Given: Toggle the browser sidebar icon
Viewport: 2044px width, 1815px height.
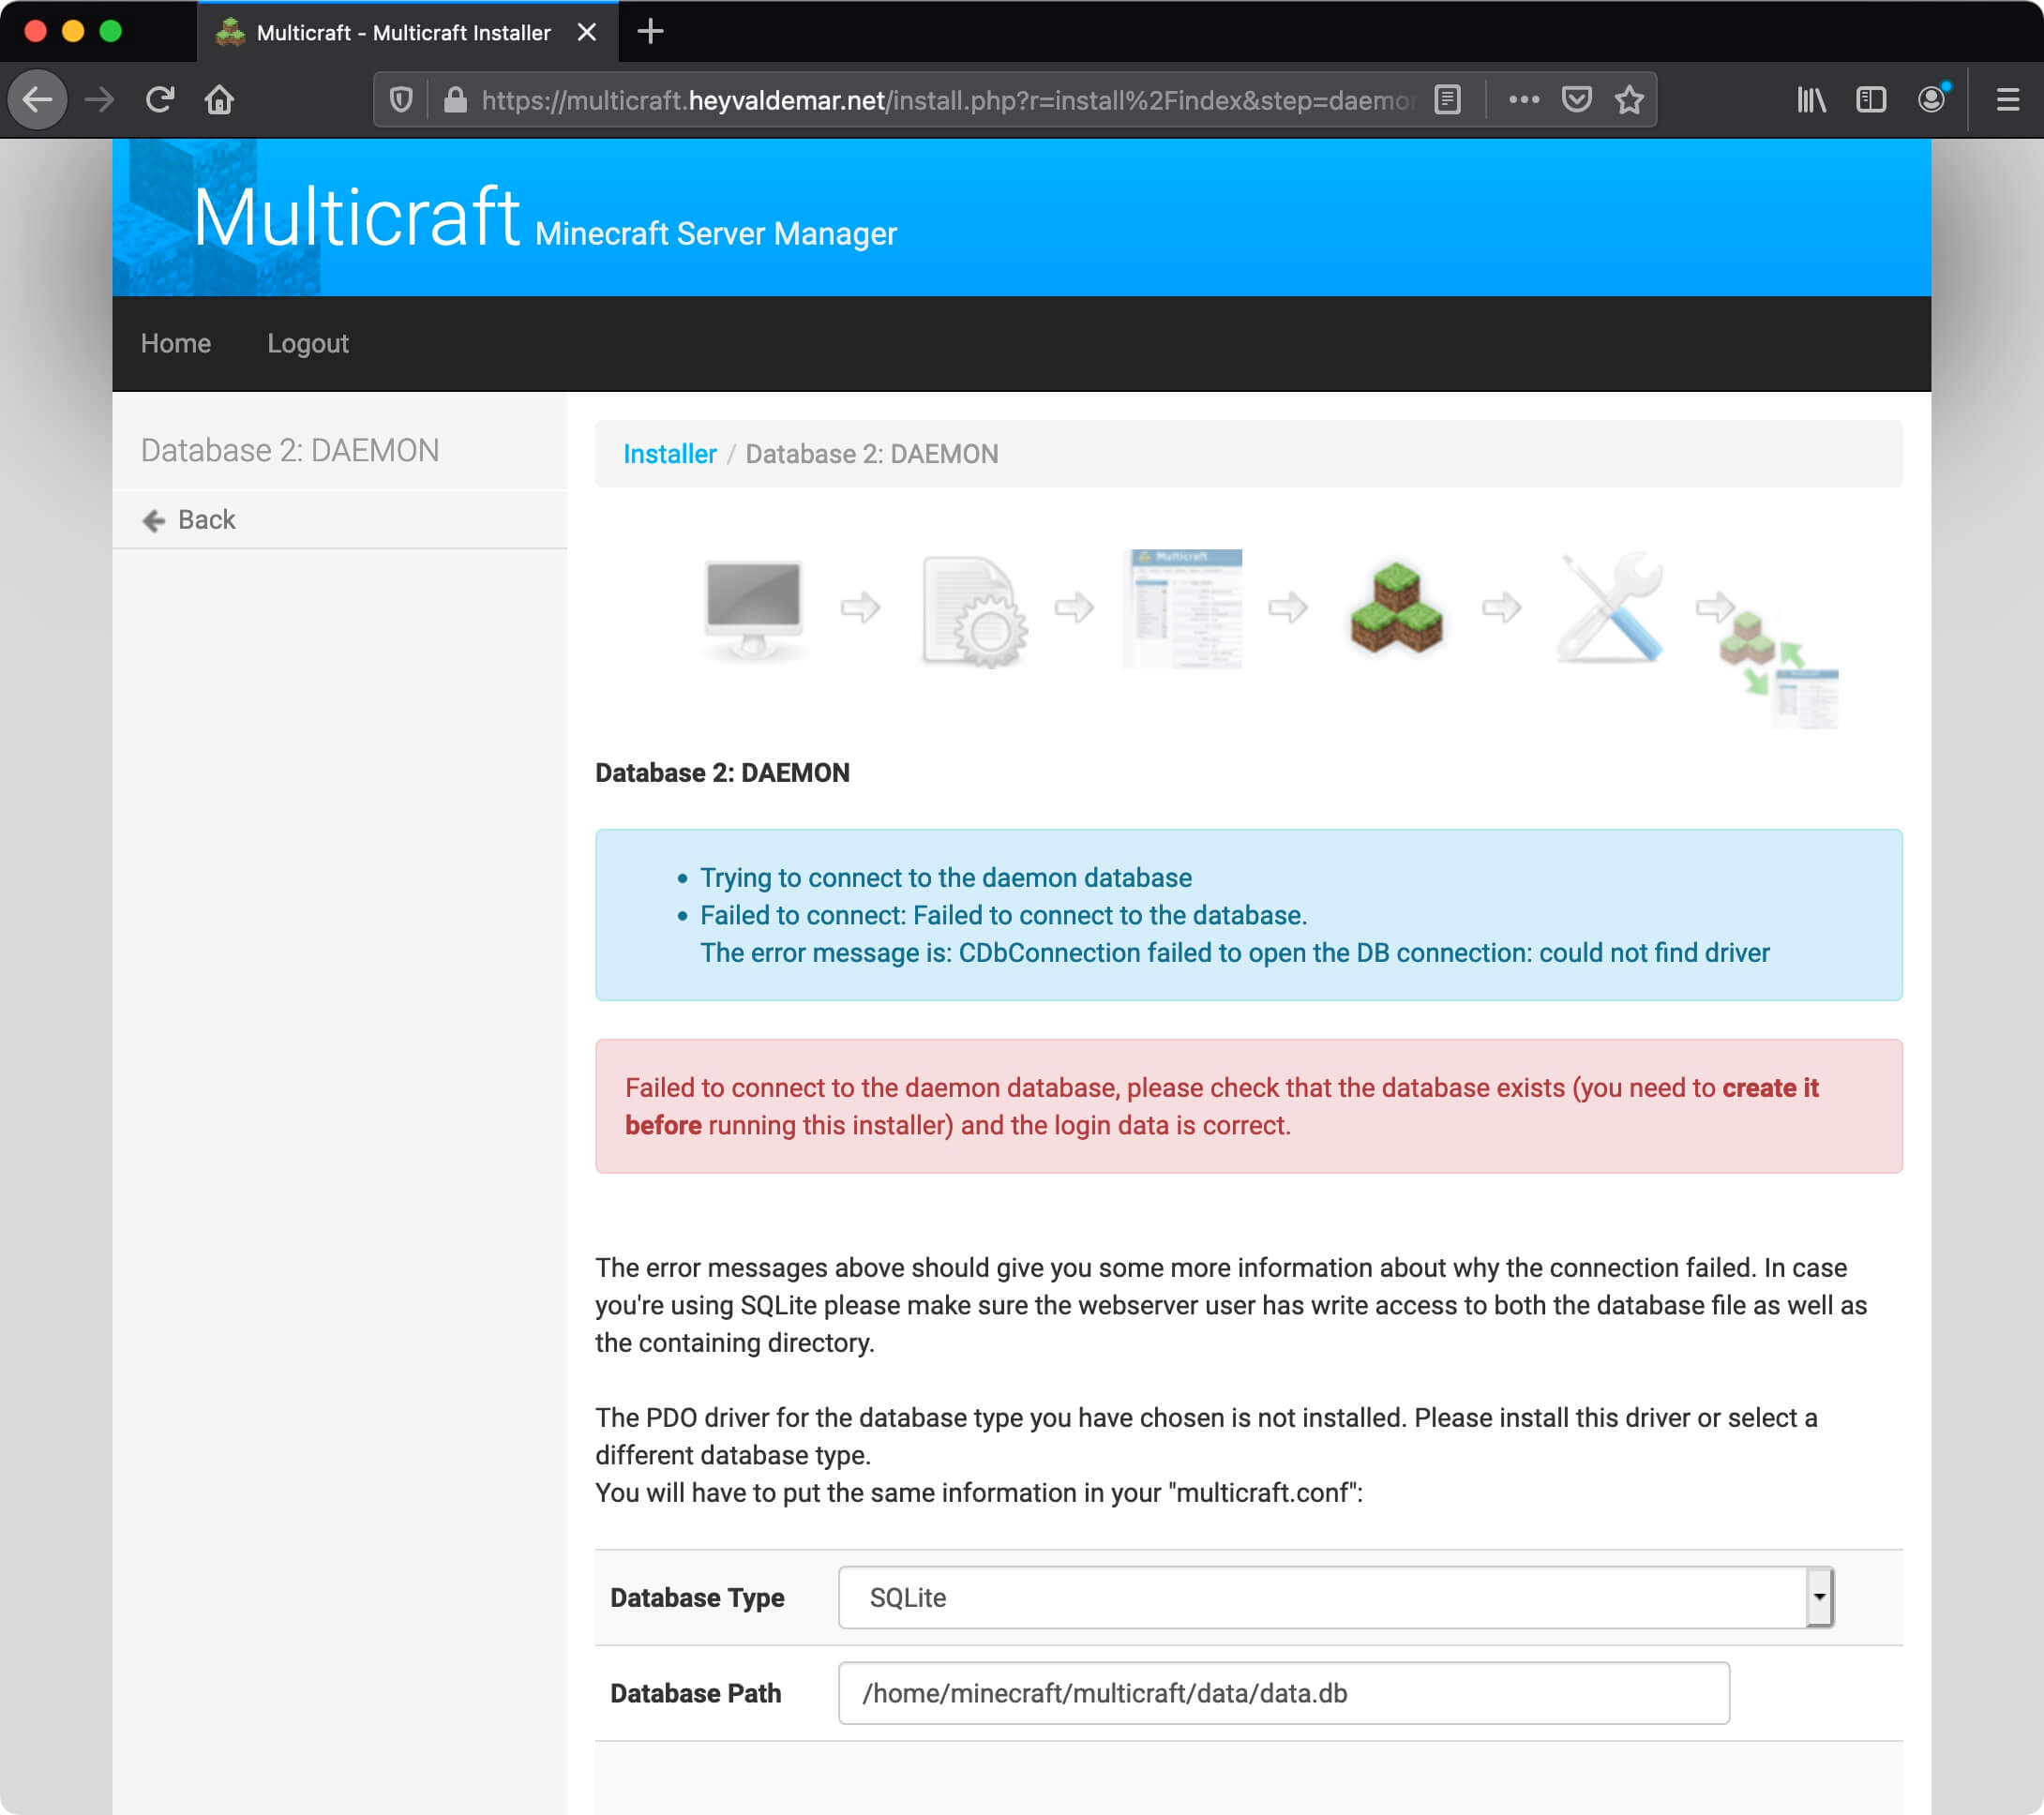Looking at the screenshot, I should pos(1871,99).
